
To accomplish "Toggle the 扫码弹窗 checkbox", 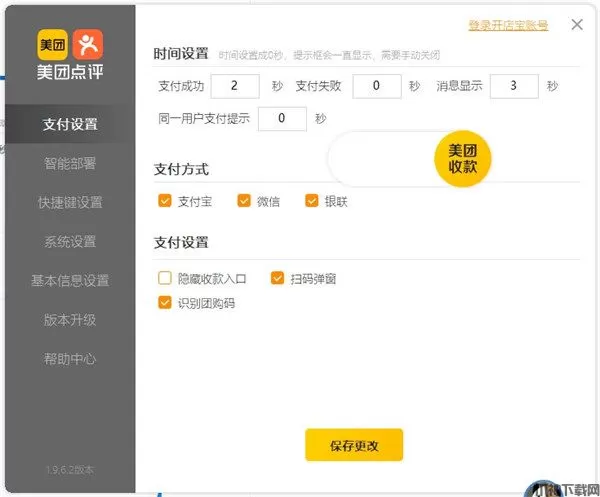I will click(277, 278).
